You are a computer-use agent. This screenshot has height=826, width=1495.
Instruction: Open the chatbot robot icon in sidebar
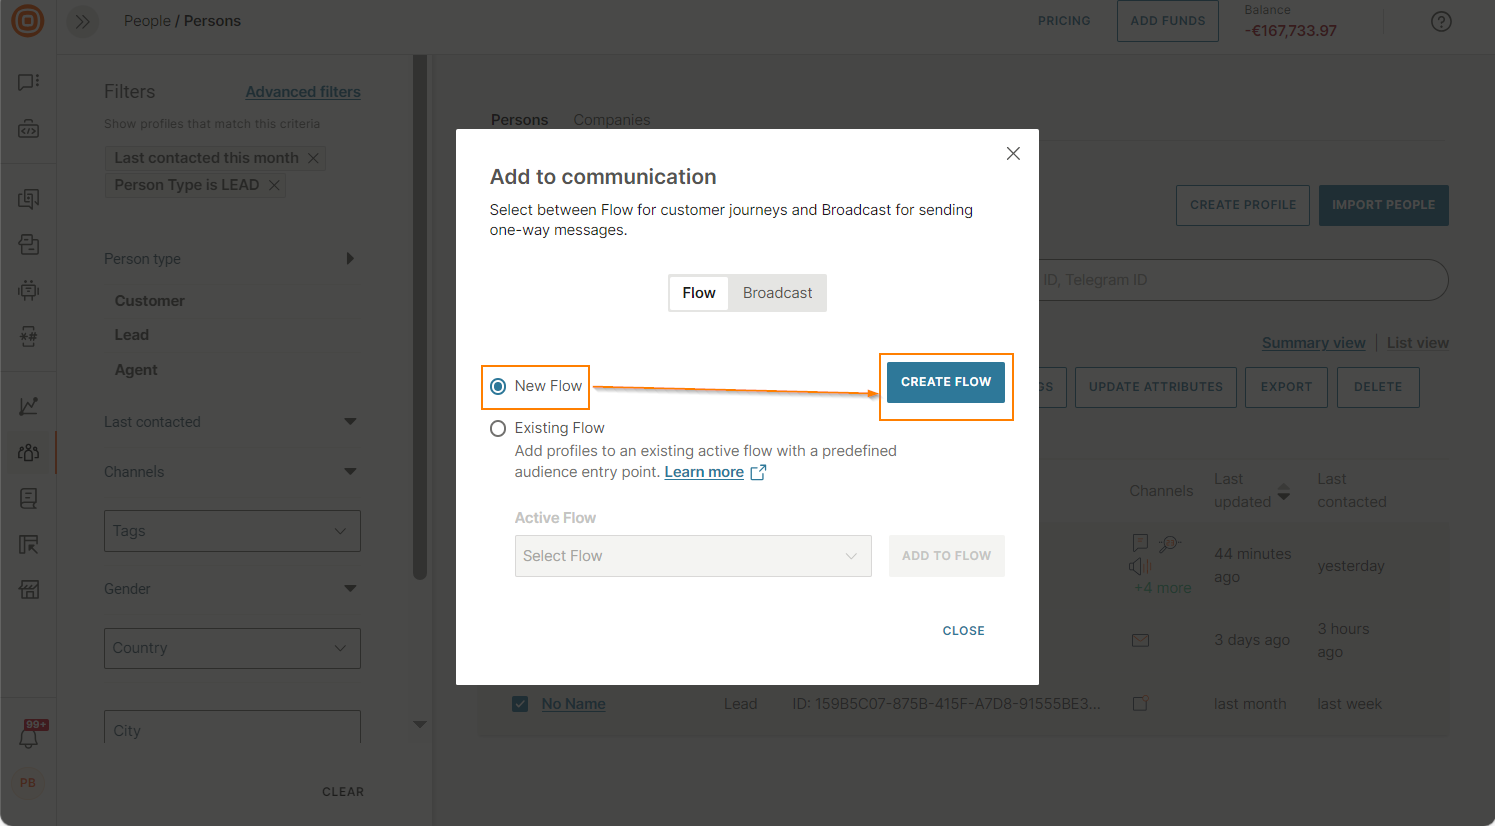pos(29,291)
